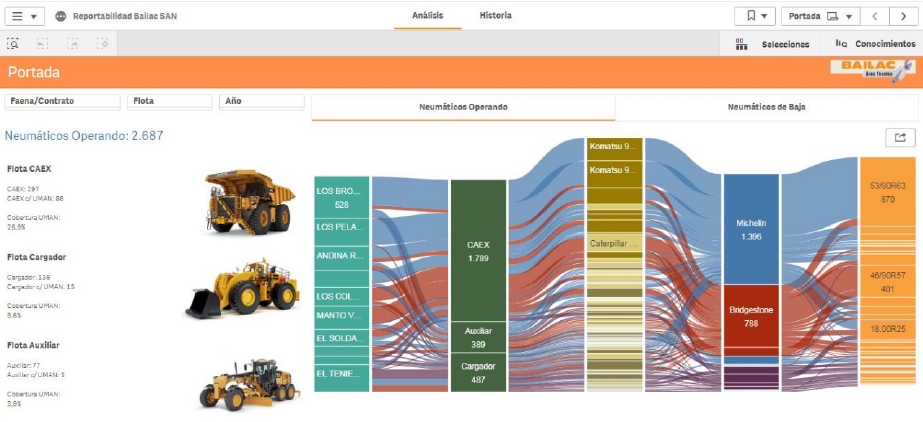Viewport: 923px width, 422px height.
Task: Go to the next sheet arrow
Action: pyautogui.click(x=903, y=16)
